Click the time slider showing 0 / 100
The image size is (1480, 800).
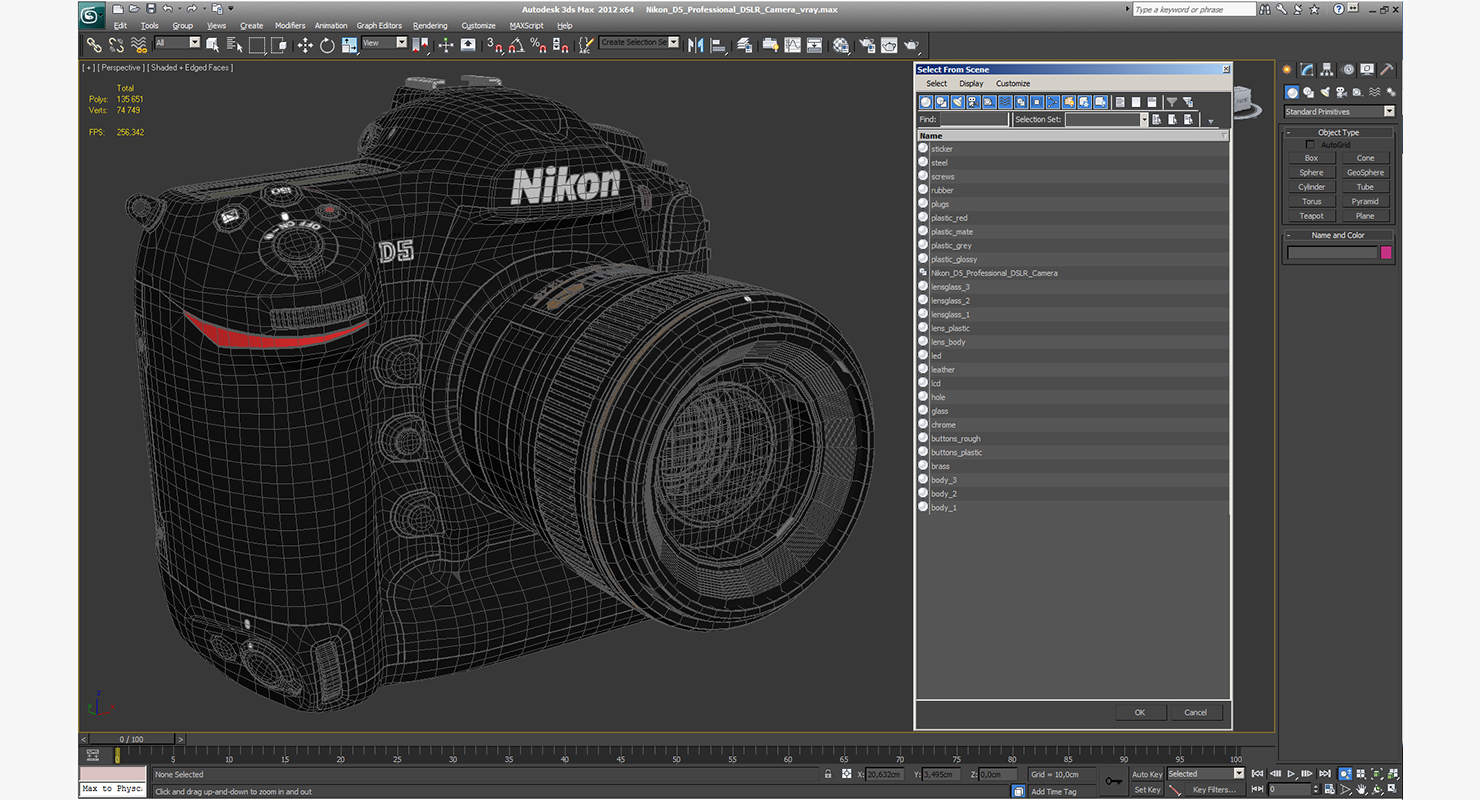pos(132,739)
